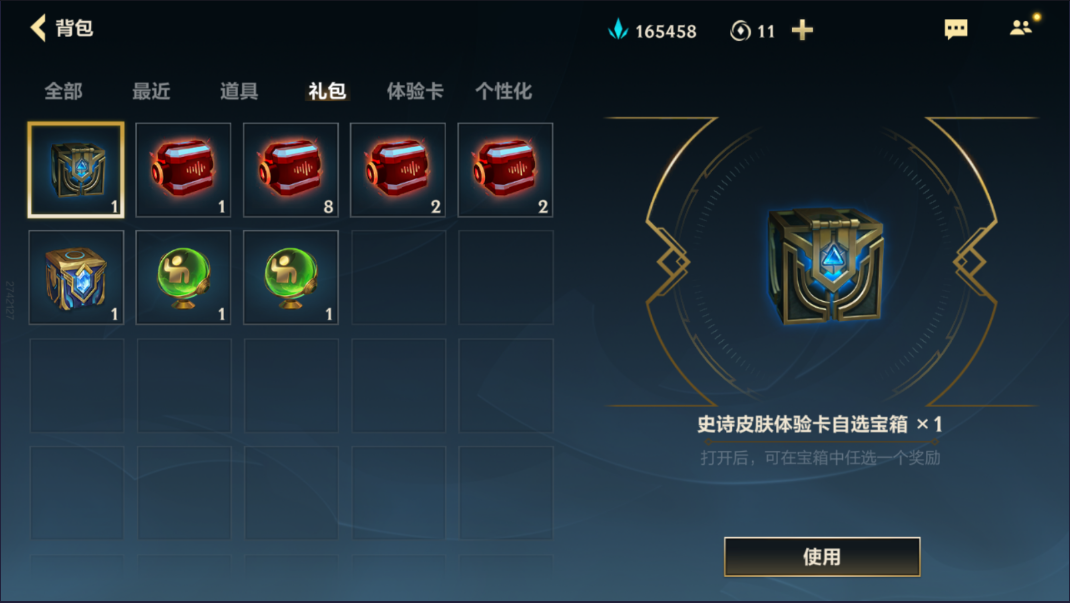Screen dimensions: 1070x603
Task: Click the 使用 button
Action: tap(822, 557)
